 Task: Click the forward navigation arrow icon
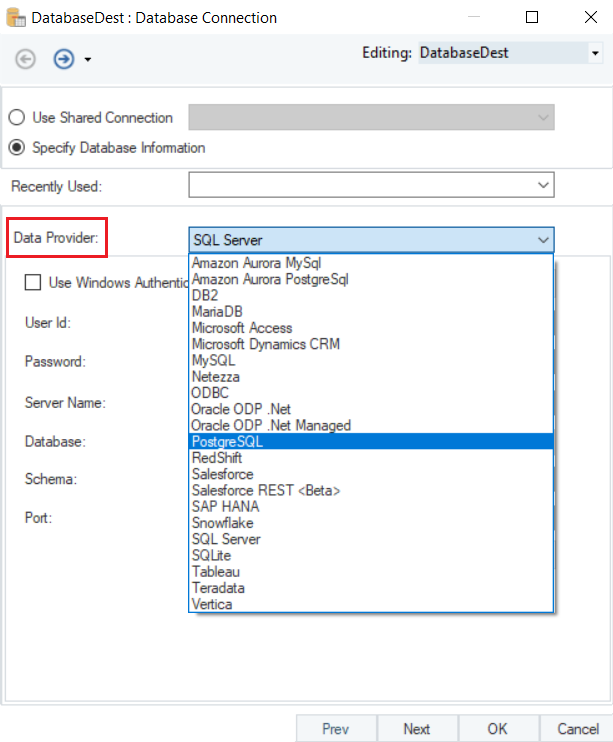tap(64, 59)
